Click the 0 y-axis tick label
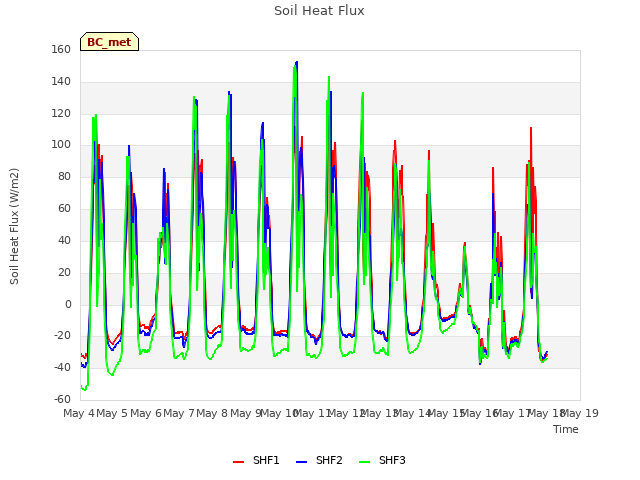Viewport: 640px width, 480px height. 68,304
